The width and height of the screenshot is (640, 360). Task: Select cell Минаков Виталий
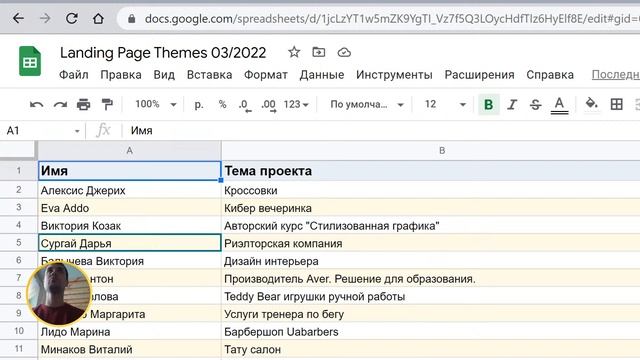click(129, 349)
